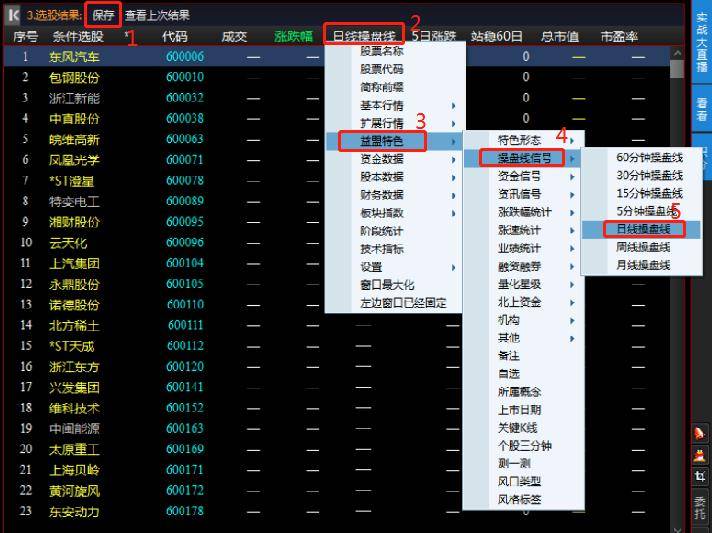This screenshot has height=533, width=712.
Task: Expand the 财务数据 submenu
Action: [394, 195]
